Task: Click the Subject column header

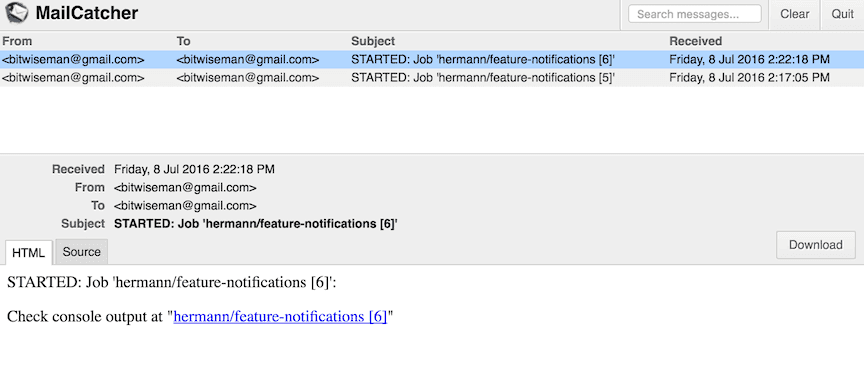Action: (373, 41)
